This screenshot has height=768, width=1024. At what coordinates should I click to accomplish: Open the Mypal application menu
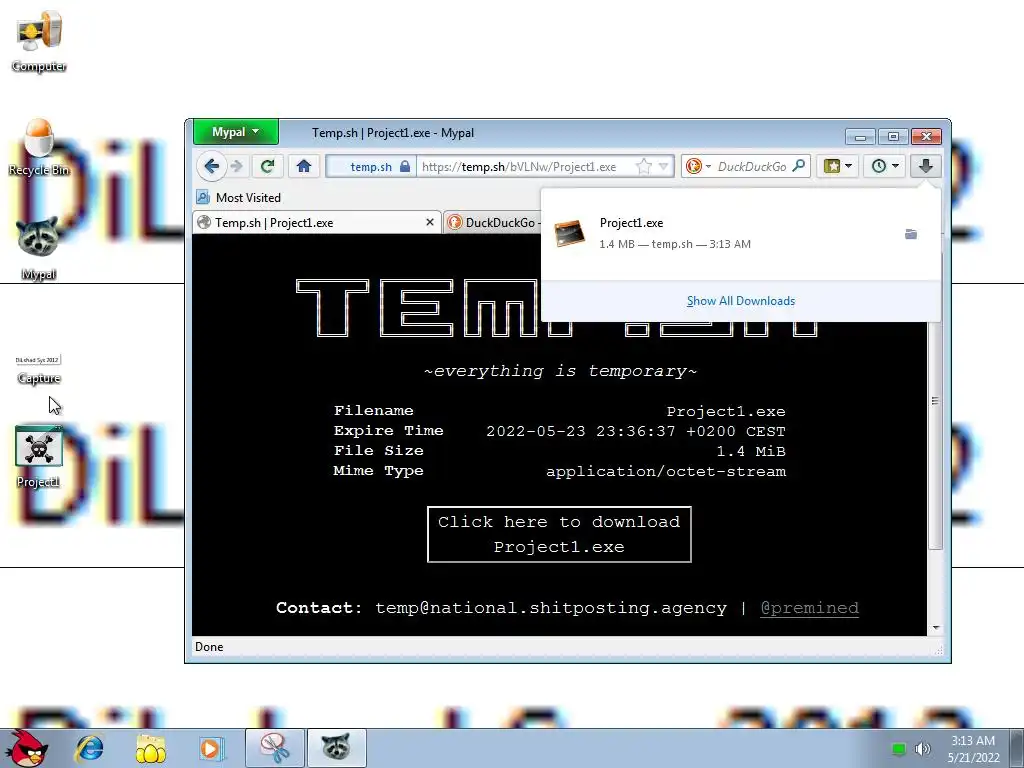point(236,132)
